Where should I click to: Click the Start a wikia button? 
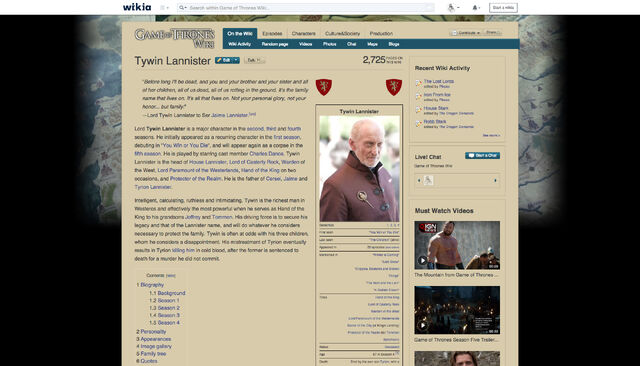(x=503, y=7)
